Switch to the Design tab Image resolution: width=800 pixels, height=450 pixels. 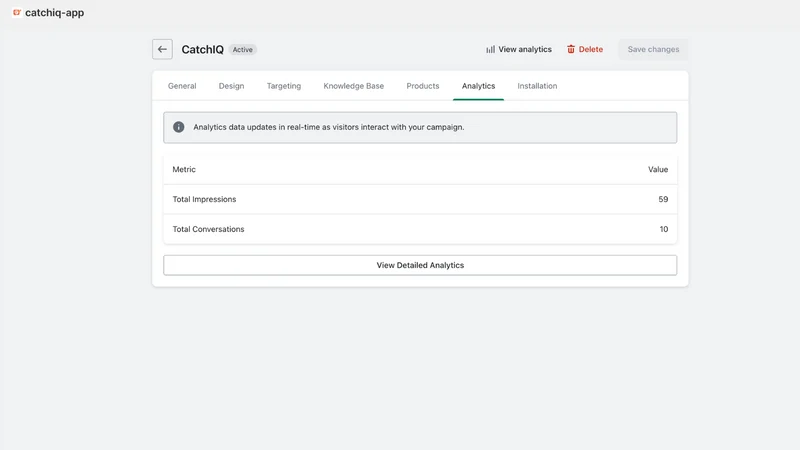232,86
